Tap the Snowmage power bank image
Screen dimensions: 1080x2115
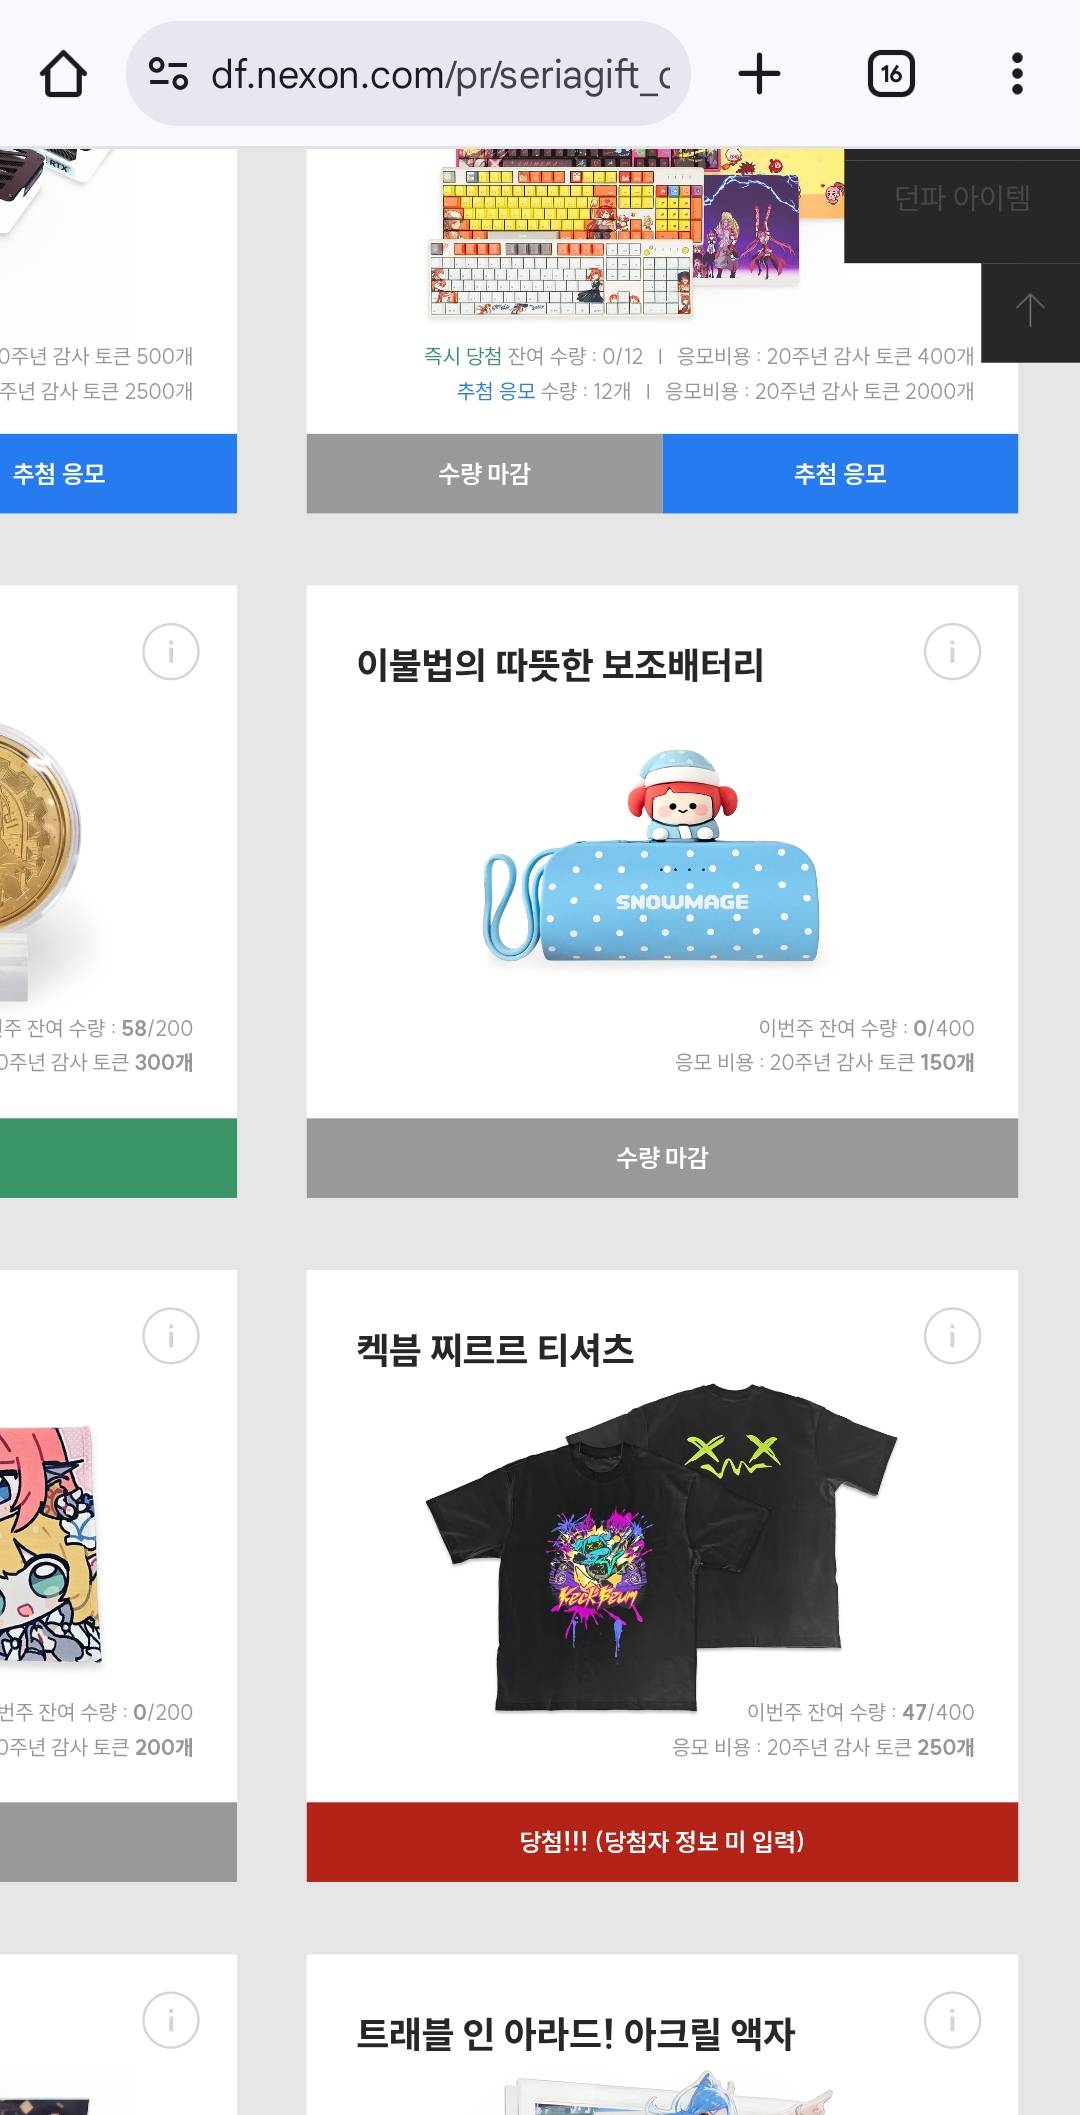click(x=651, y=856)
